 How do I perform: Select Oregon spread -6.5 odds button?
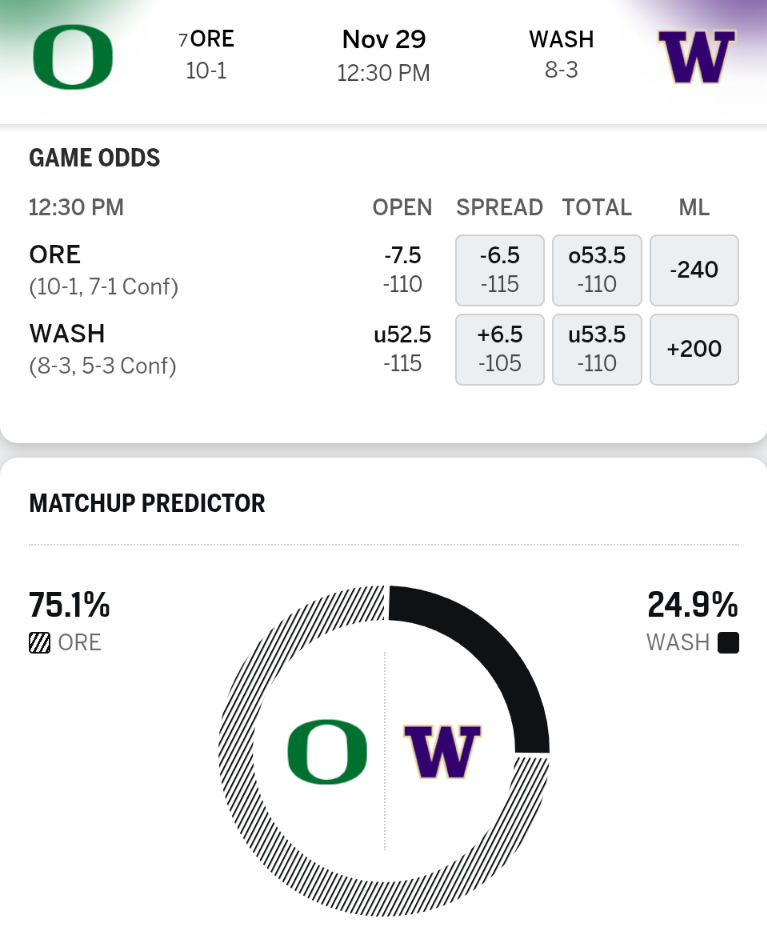click(499, 270)
